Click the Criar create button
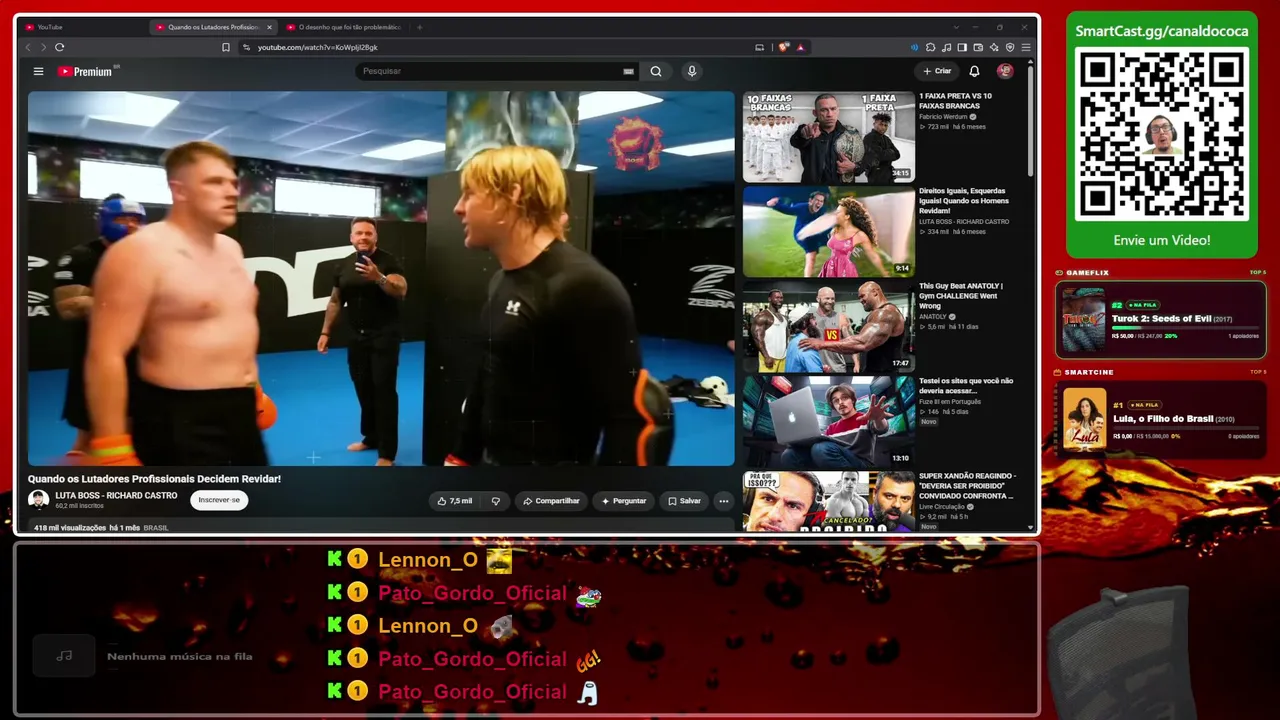 tap(937, 71)
